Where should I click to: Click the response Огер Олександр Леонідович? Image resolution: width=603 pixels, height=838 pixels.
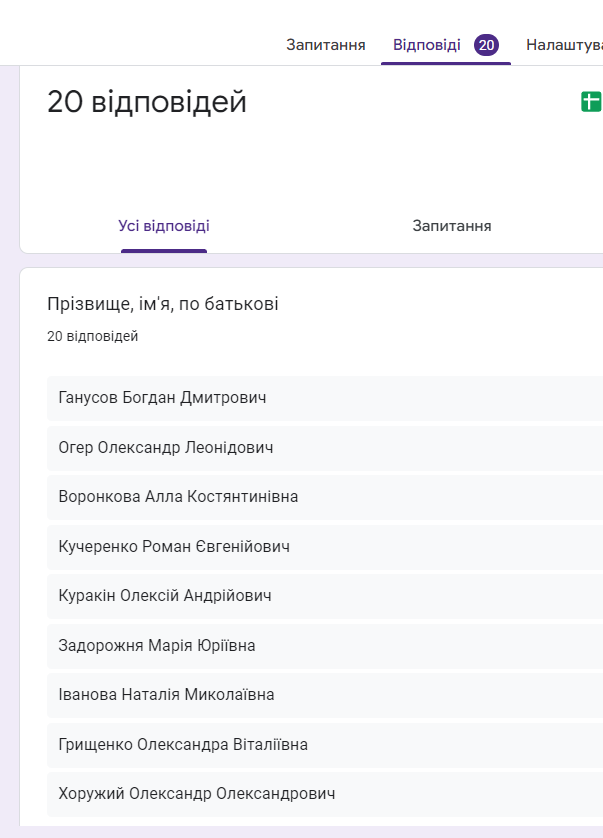(x=166, y=447)
